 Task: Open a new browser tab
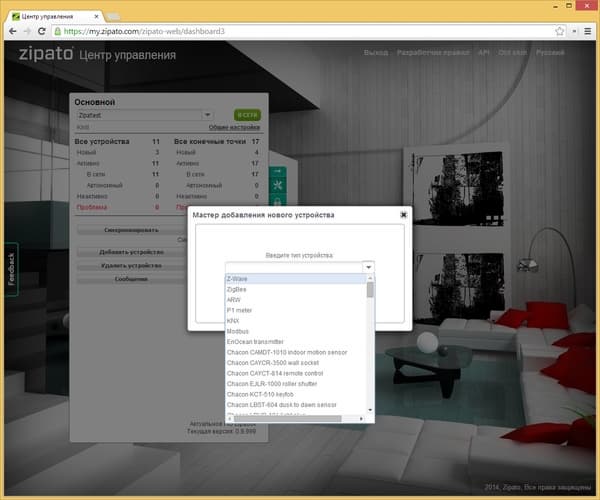(113, 16)
